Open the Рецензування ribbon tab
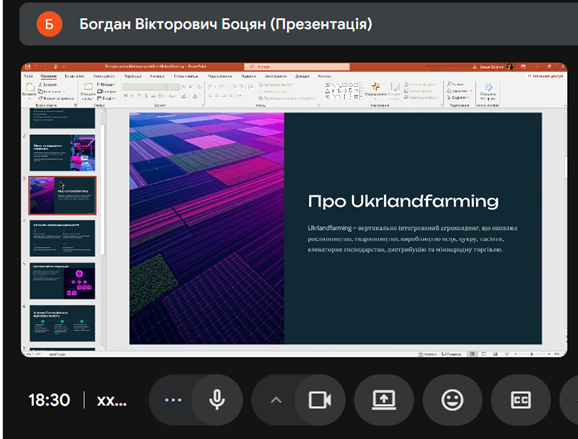This screenshot has height=439, width=578. 220,76
